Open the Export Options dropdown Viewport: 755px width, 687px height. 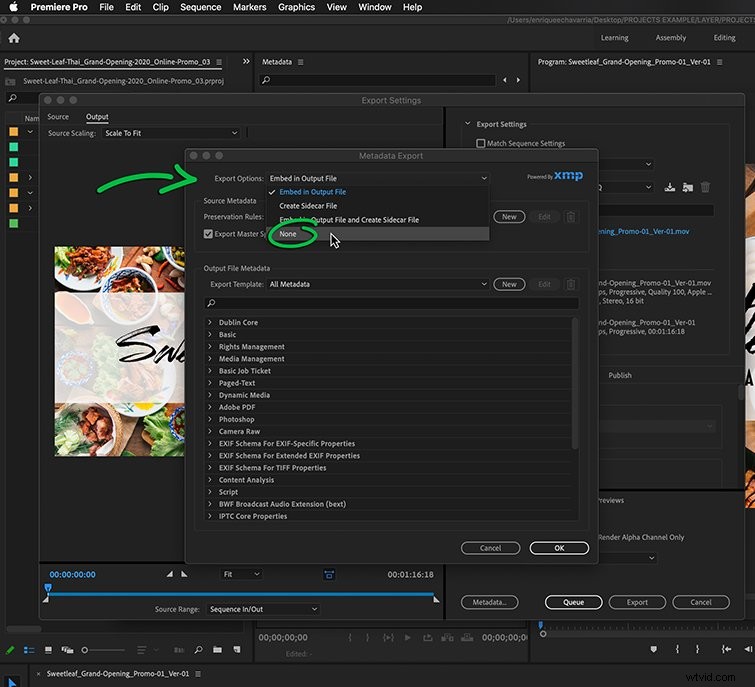pos(378,178)
